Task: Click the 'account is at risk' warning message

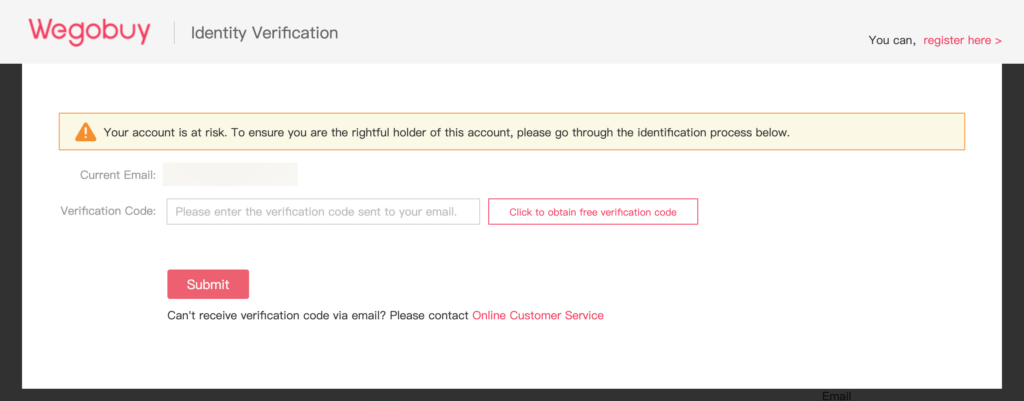Action: 447,133
